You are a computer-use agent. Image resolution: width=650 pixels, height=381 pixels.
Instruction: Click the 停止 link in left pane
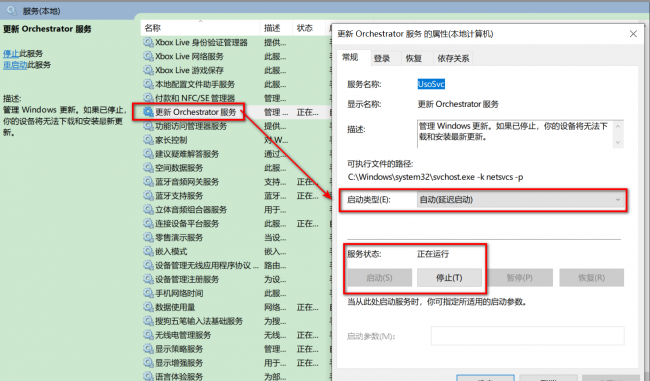coord(11,53)
